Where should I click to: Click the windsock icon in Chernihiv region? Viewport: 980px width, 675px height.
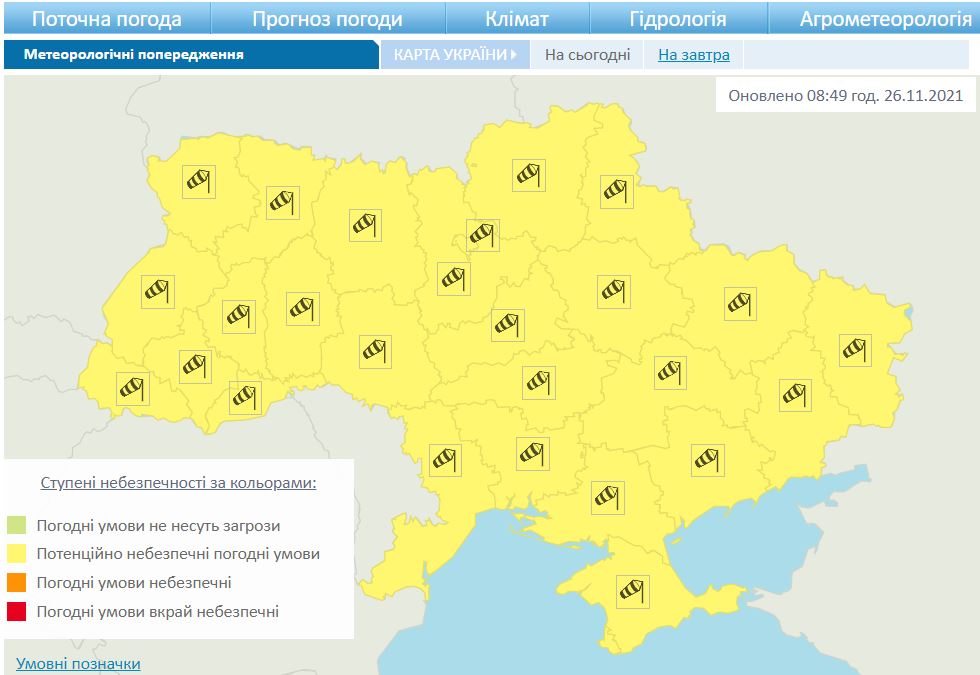coord(529,175)
